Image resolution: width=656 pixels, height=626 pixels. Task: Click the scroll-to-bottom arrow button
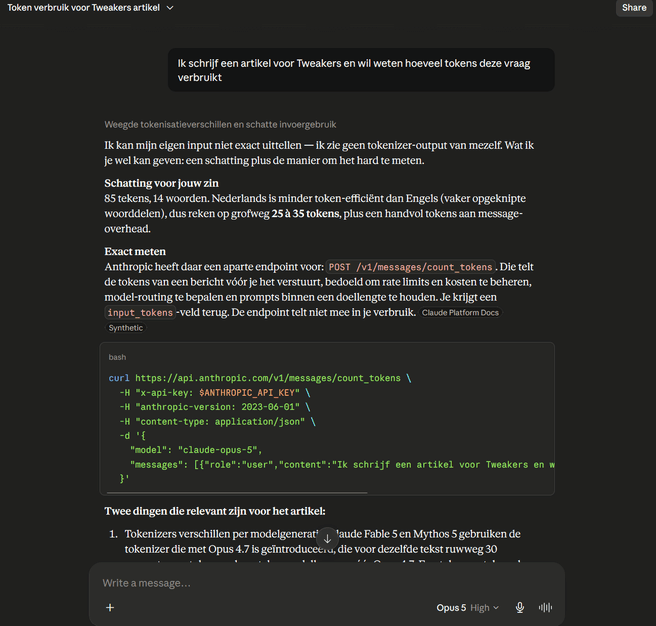click(x=328, y=539)
